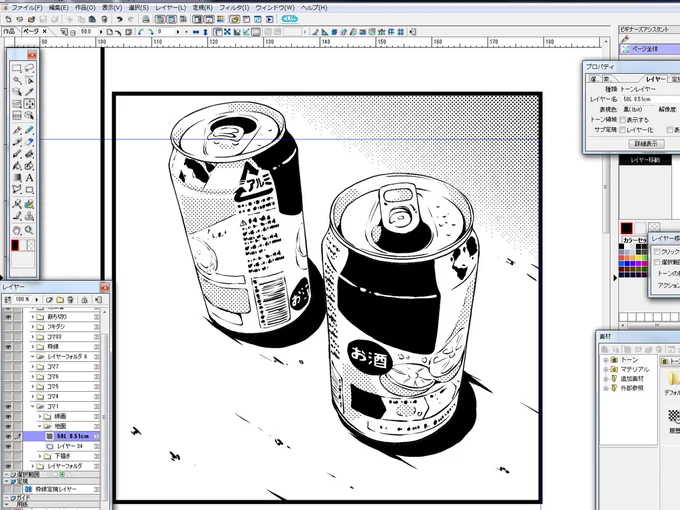Viewport: 680px width, 510px height.
Task: Expand トーン in materials tree
Action: click(606, 360)
